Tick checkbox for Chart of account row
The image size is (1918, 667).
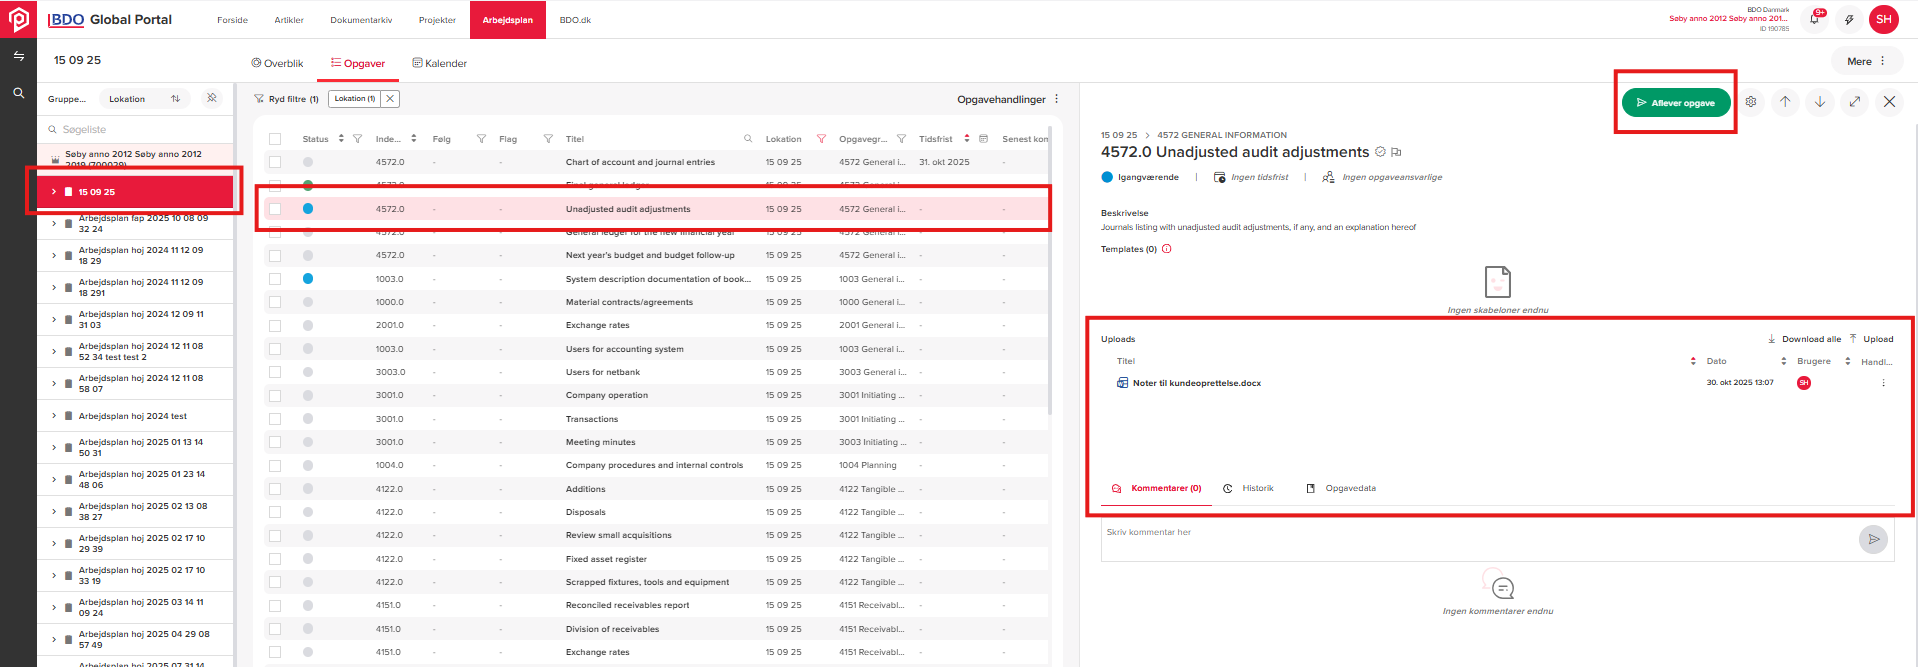275,162
